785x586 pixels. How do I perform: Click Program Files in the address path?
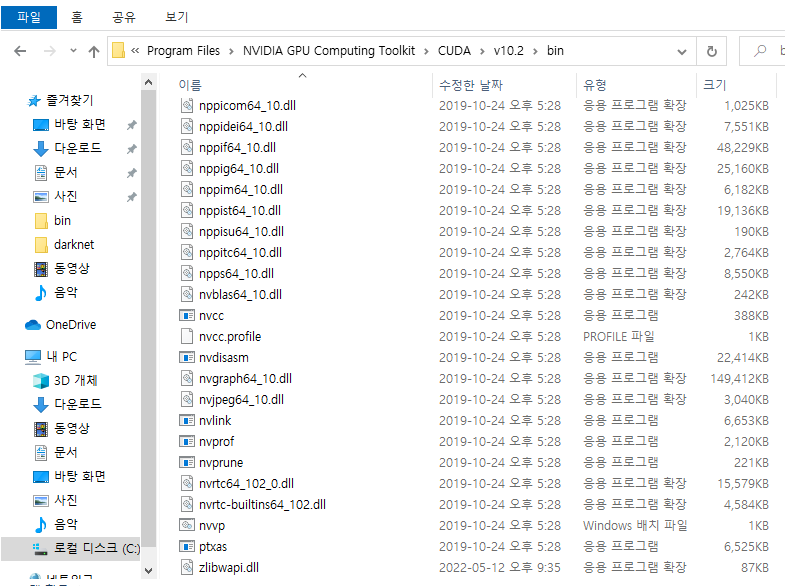tap(183, 51)
